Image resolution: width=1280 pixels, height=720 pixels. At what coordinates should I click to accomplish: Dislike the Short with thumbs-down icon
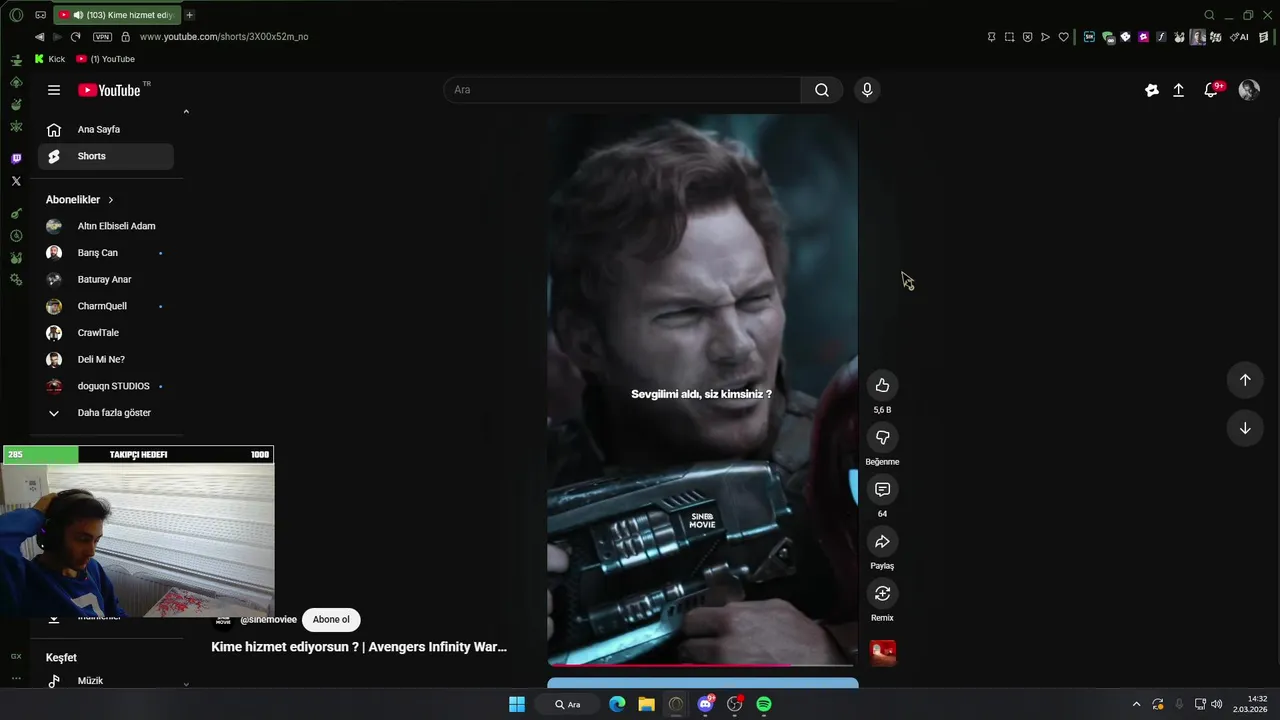click(x=882, y=437)
